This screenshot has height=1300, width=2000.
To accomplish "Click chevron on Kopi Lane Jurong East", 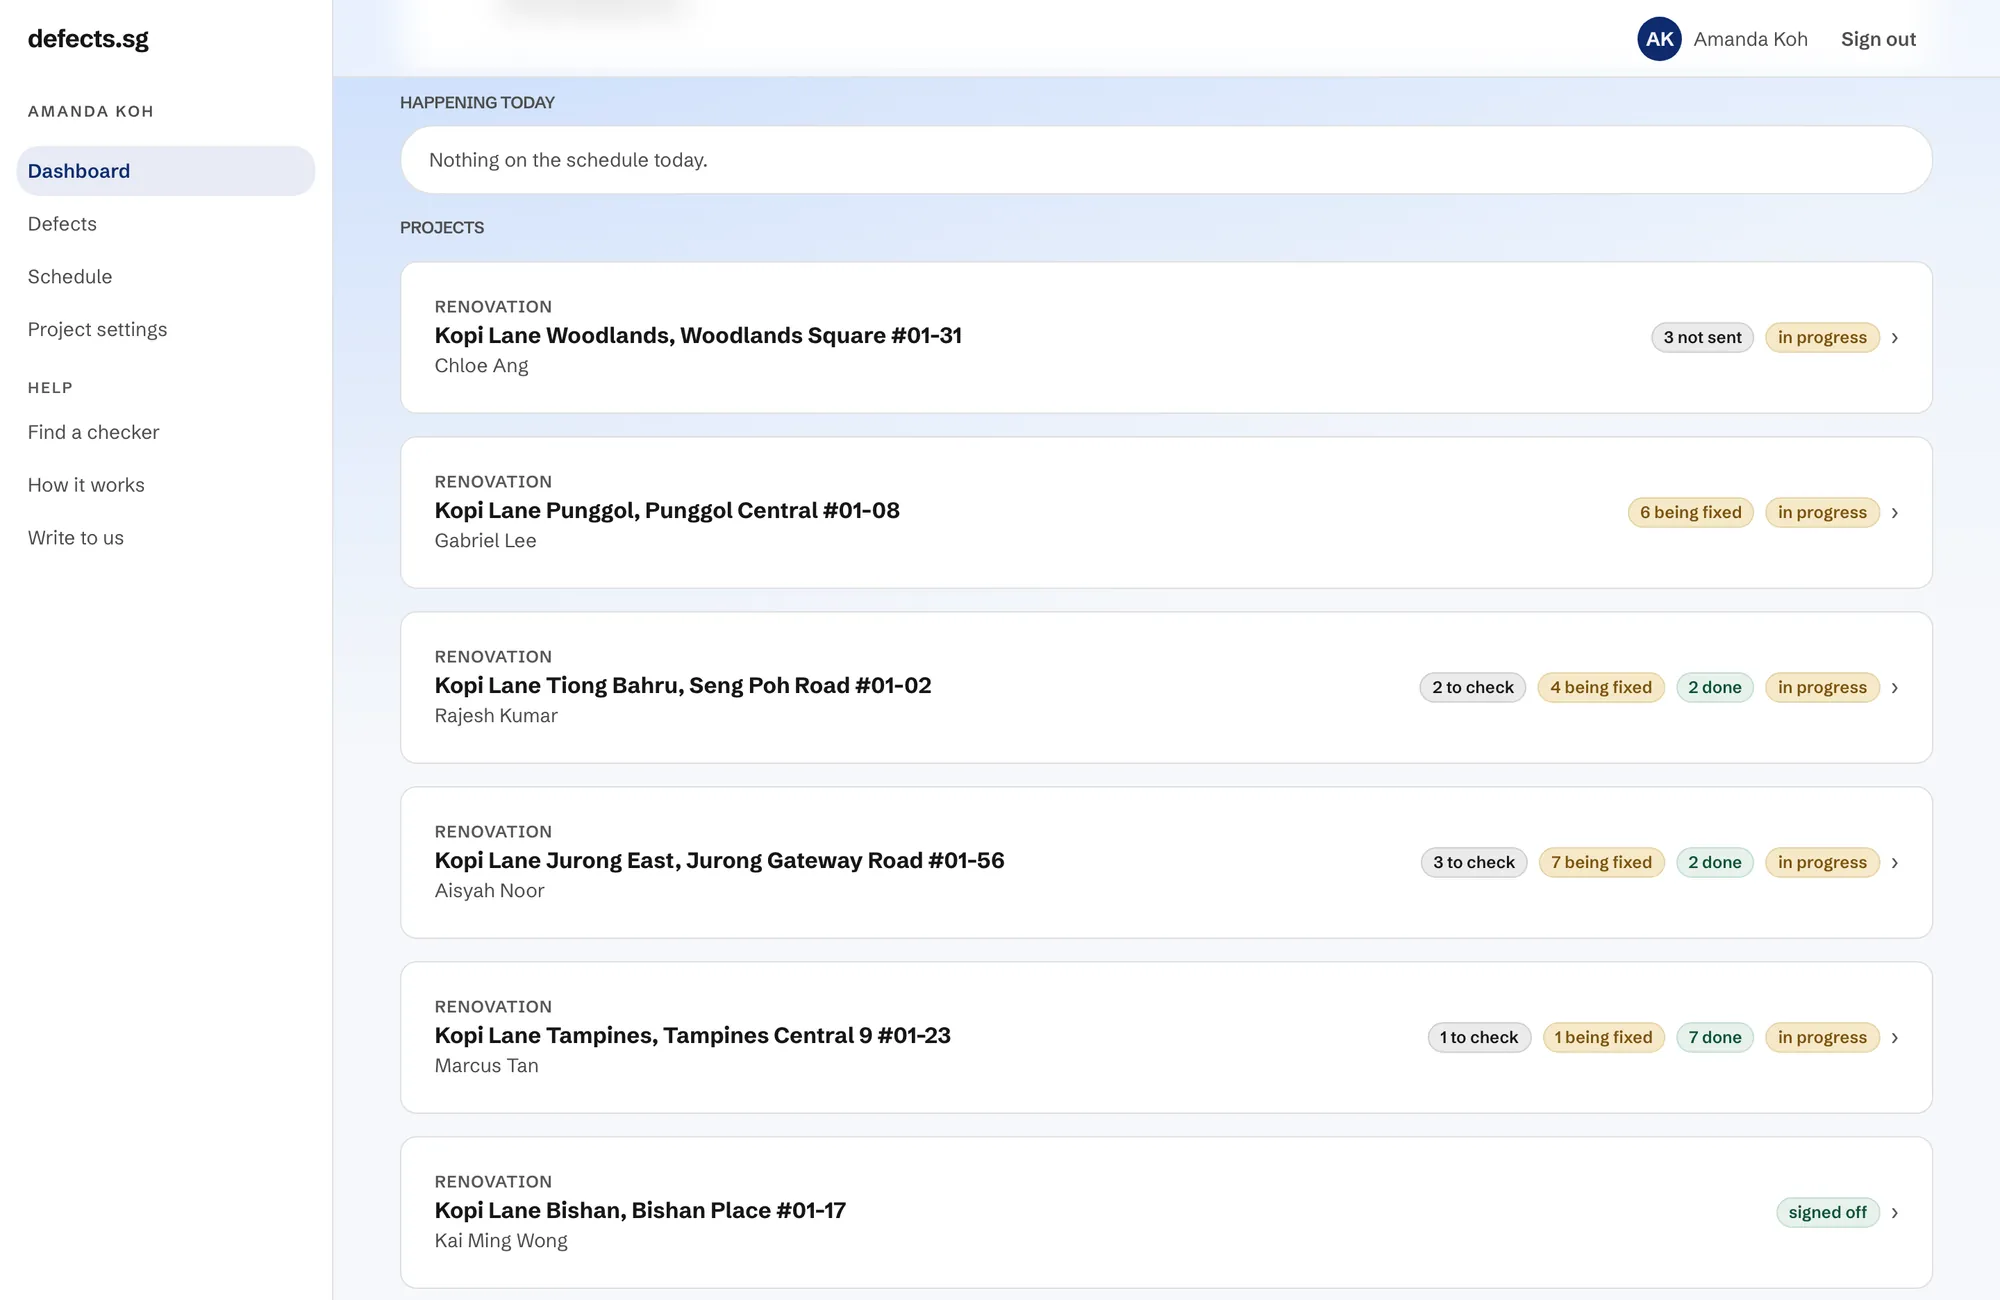I will point(1894,863).
